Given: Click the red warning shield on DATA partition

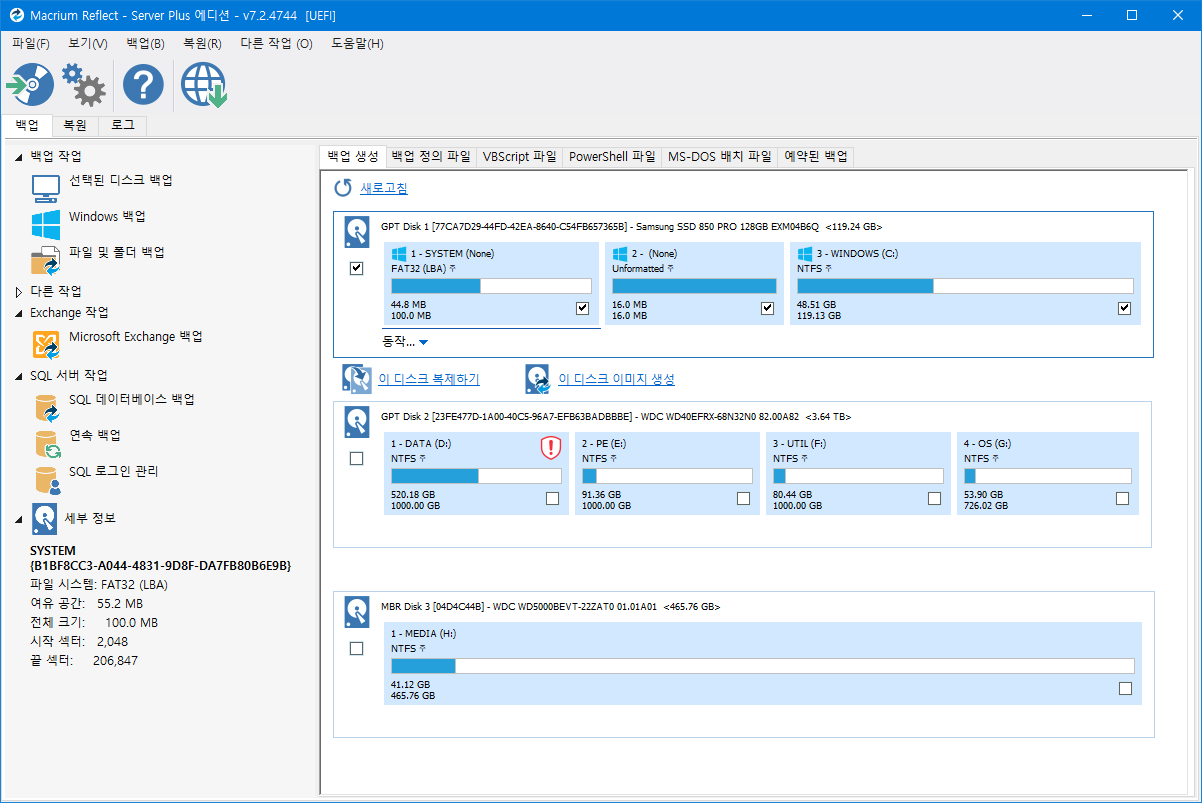Looking at the screenshot, I should pyautogui.click(x=550, y=447).
